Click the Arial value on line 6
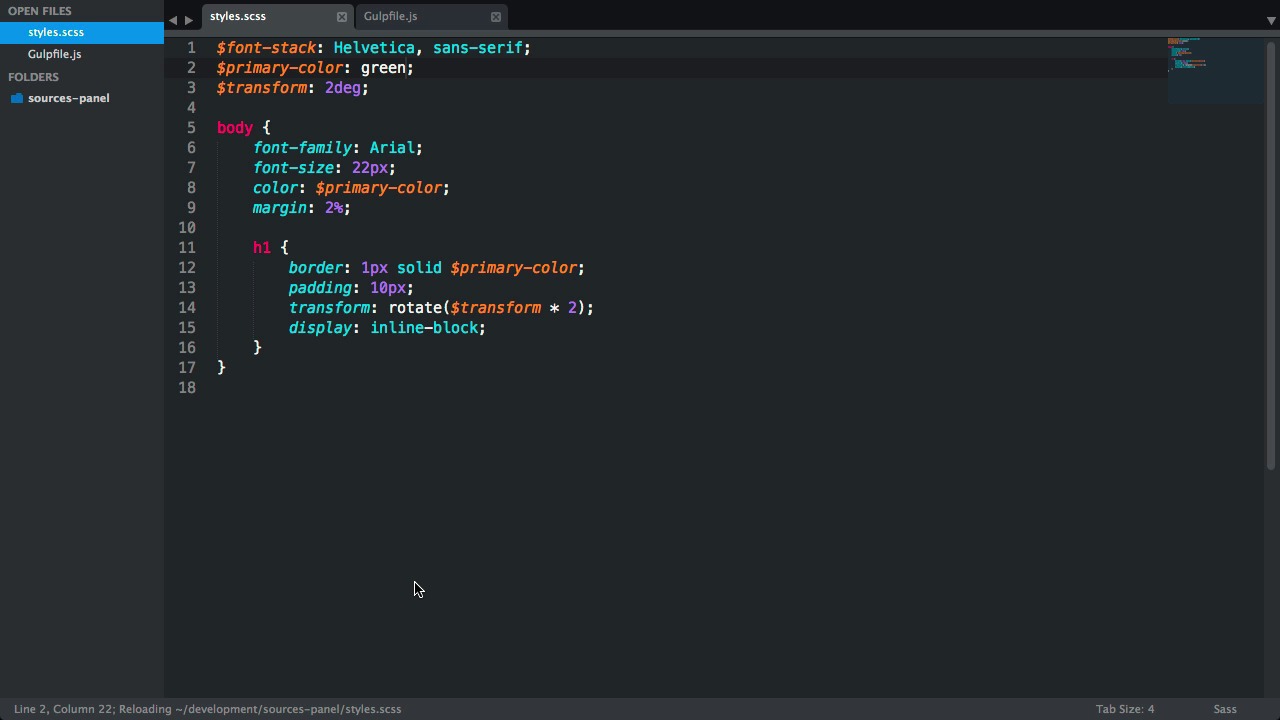The width and height of the screenshot is (1280, 720). pyautogui.click(x=392, y=148)
